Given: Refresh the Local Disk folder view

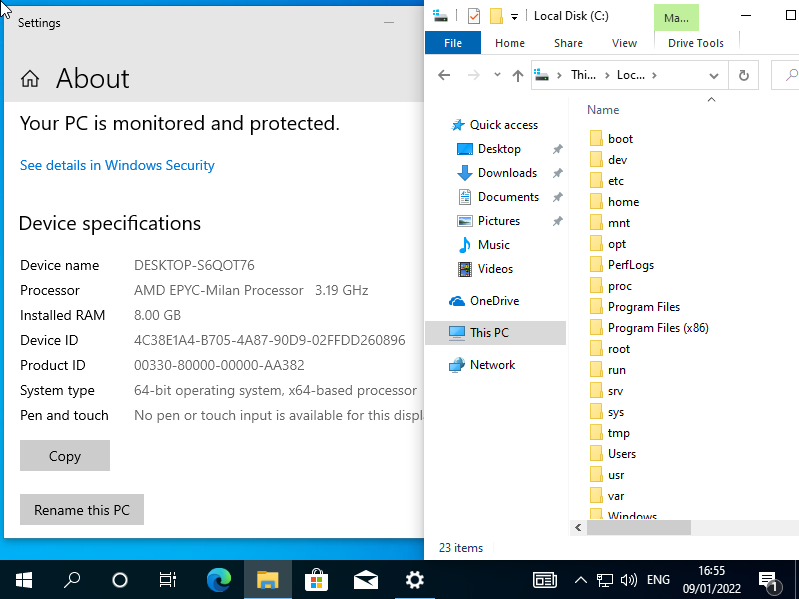Looking at the screenshot, I should pyautogui.click(x=743, y=75).
